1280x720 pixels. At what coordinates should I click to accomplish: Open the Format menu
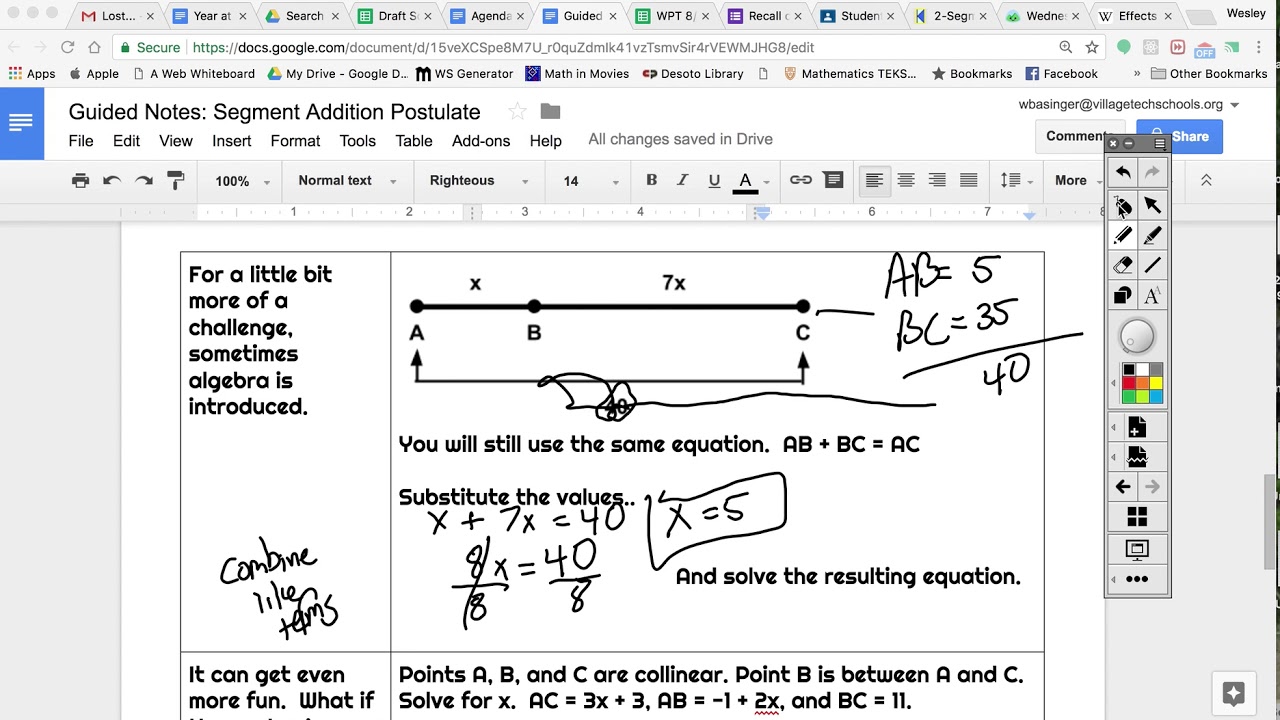click(295, 141)
